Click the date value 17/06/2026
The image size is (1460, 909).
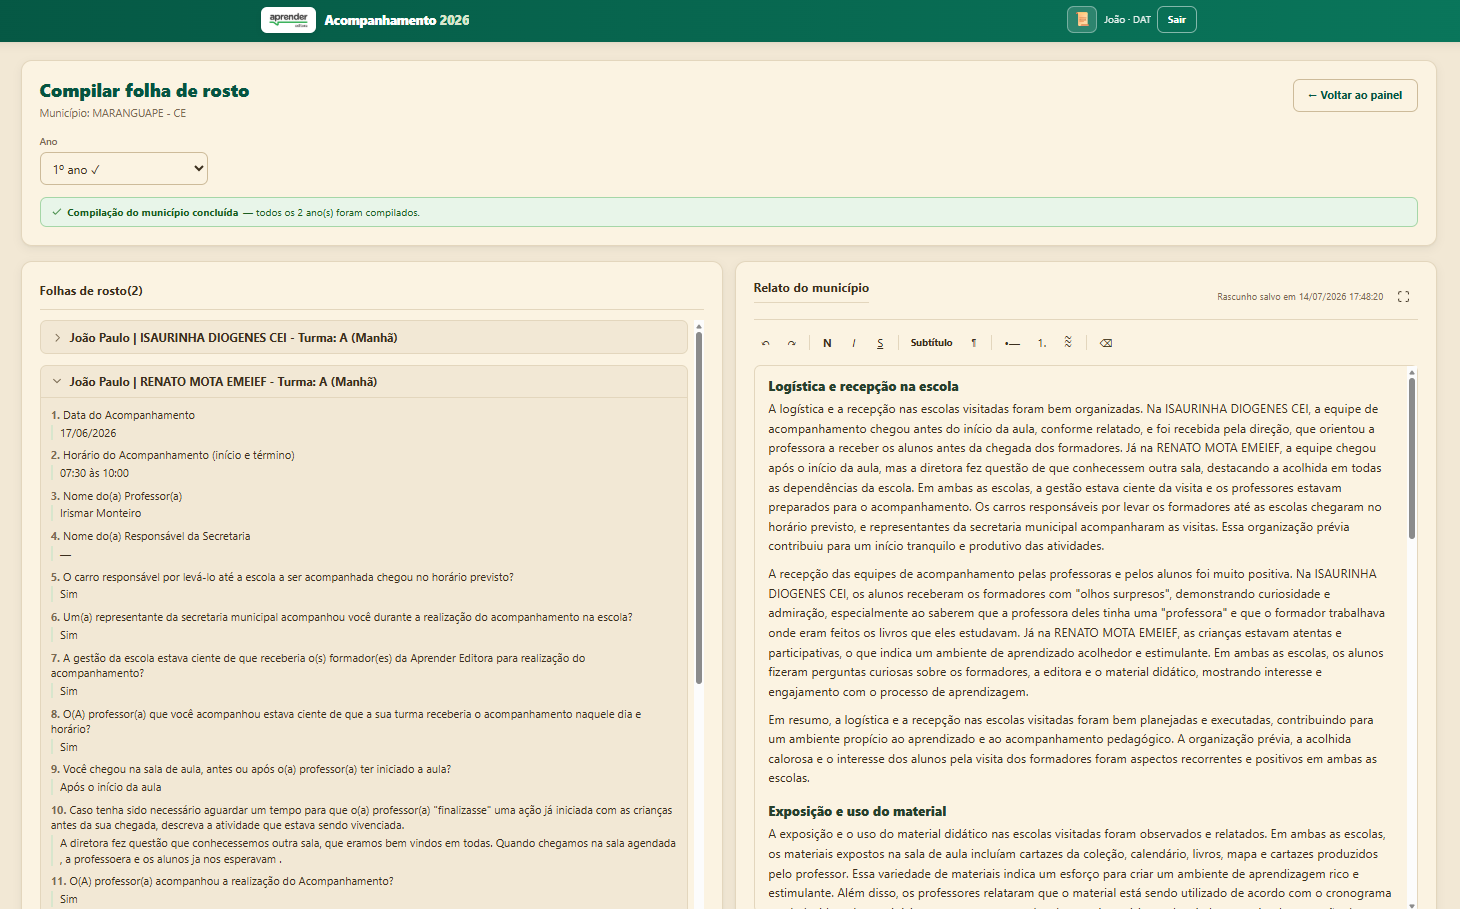[x=88, y=433]
